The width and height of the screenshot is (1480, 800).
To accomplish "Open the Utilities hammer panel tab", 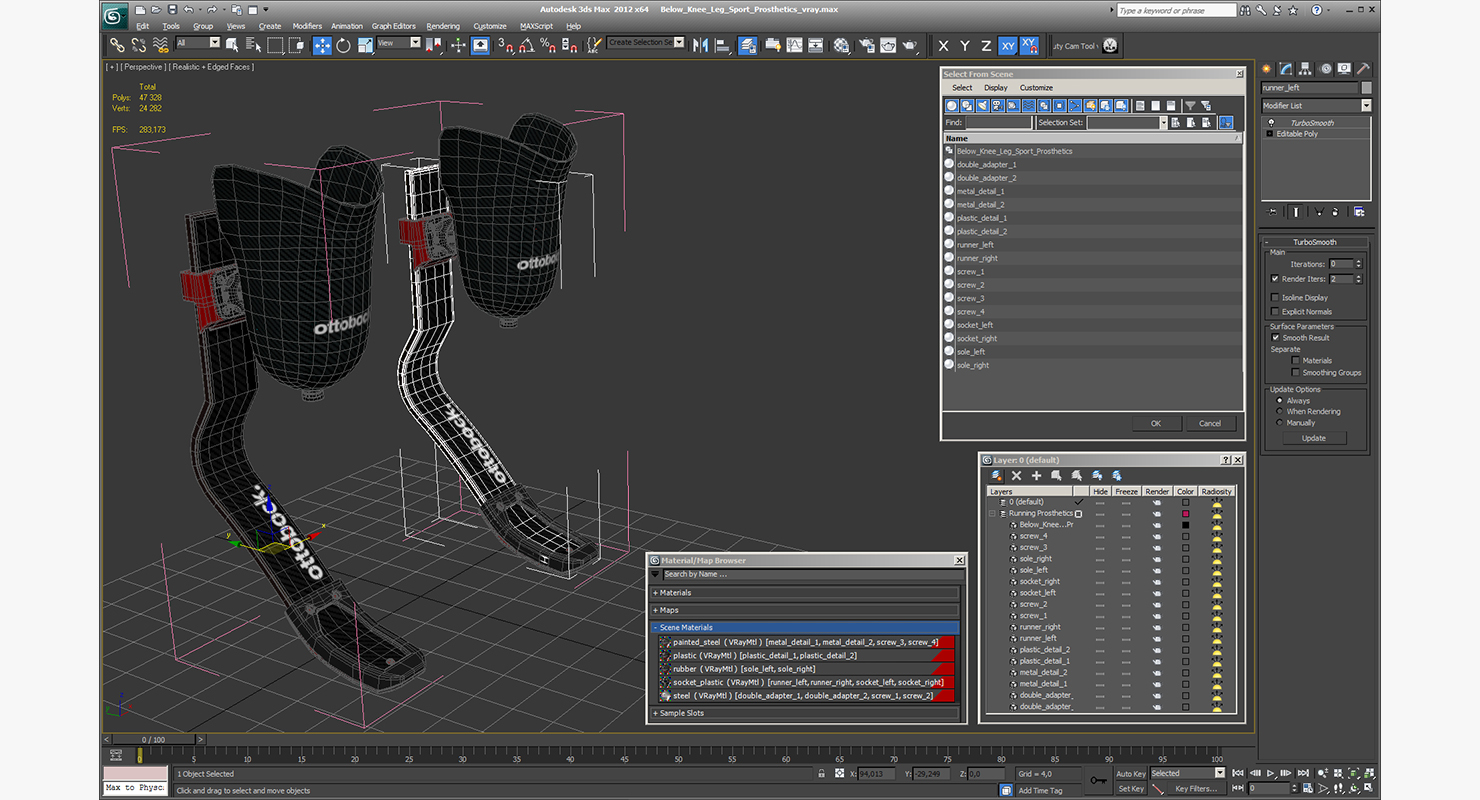I will click(x=1363, y=69).
